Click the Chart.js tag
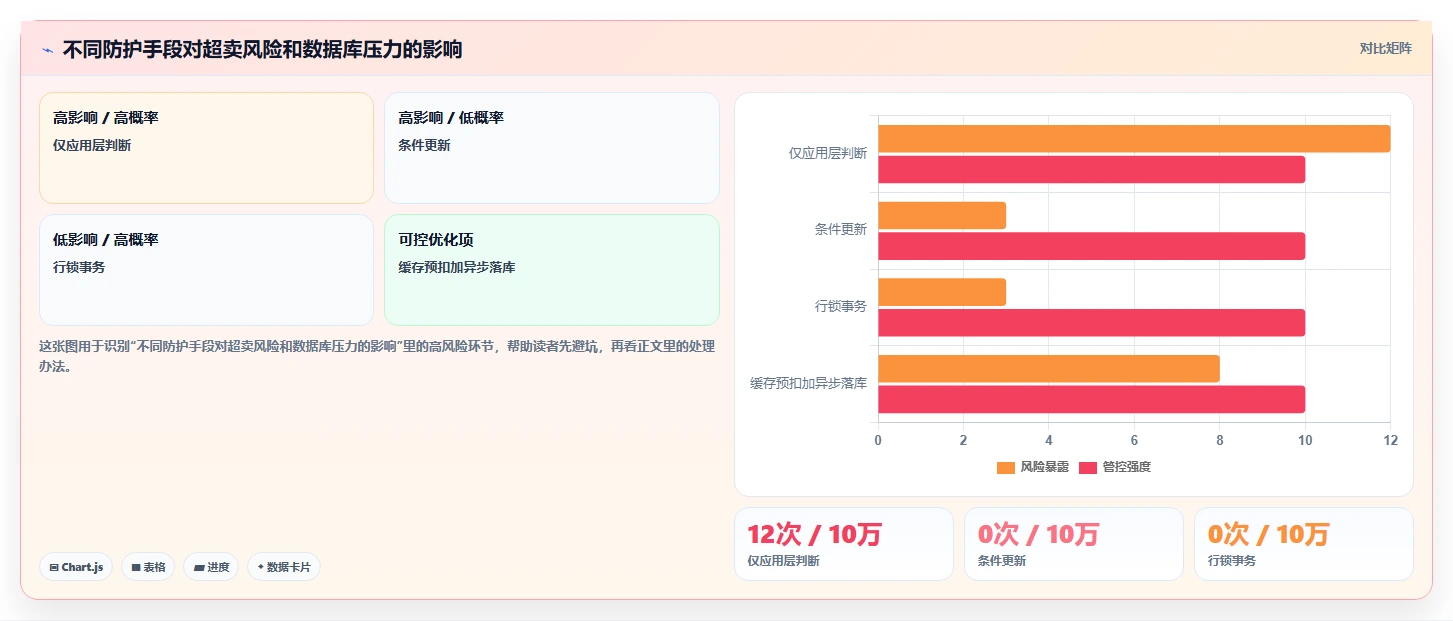This screenshot has width=1453, height=621. pyautogui.click(x=76, y=567)
